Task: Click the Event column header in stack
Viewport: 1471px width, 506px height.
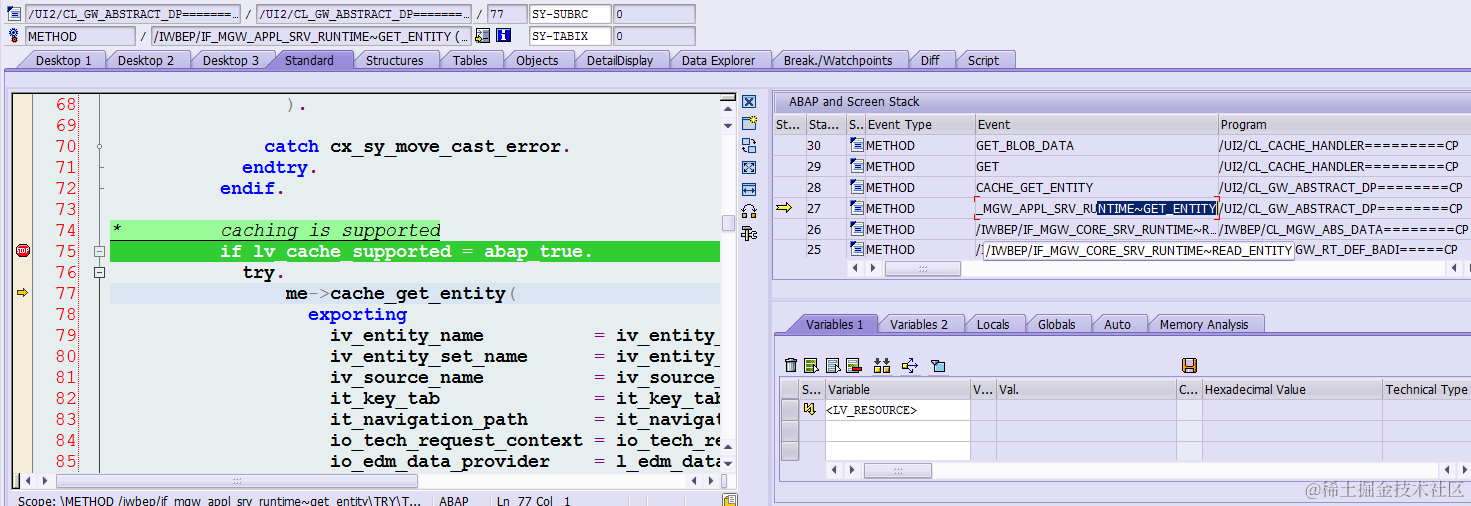Action: click(x=1096, y=124)
